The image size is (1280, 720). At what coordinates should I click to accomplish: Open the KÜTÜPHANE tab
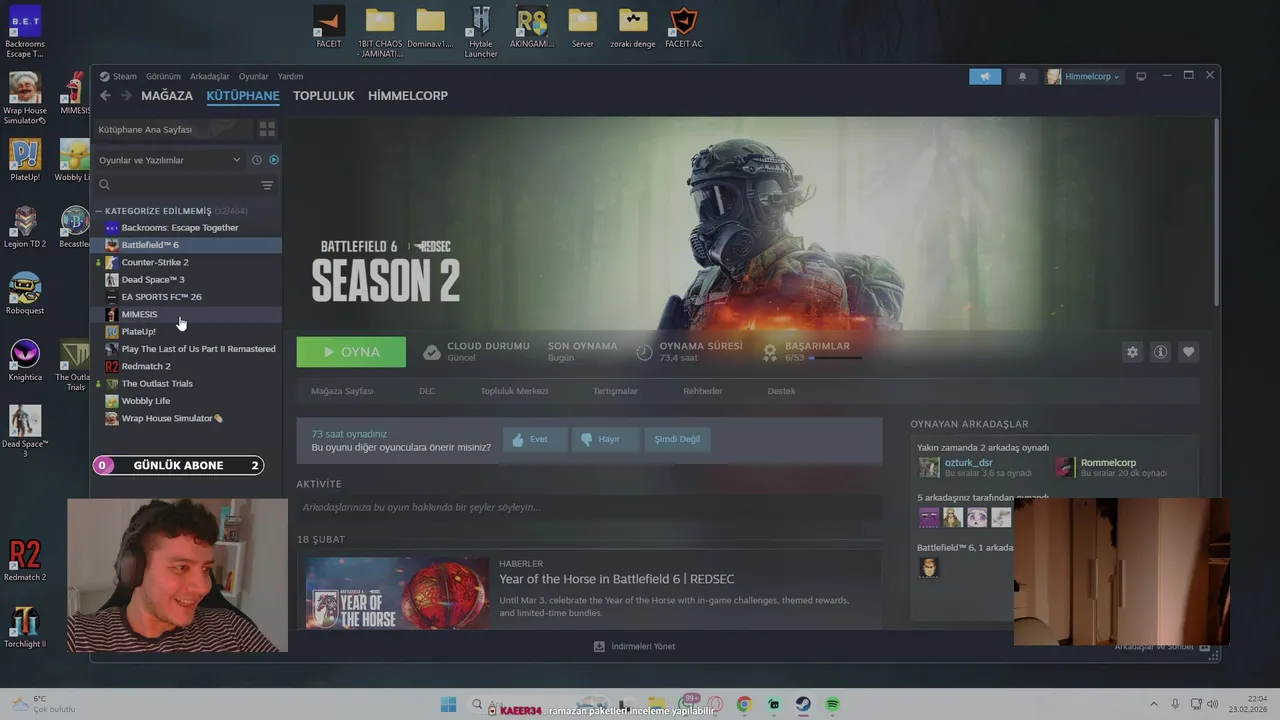pyautogui.click(x=243, y=96)
